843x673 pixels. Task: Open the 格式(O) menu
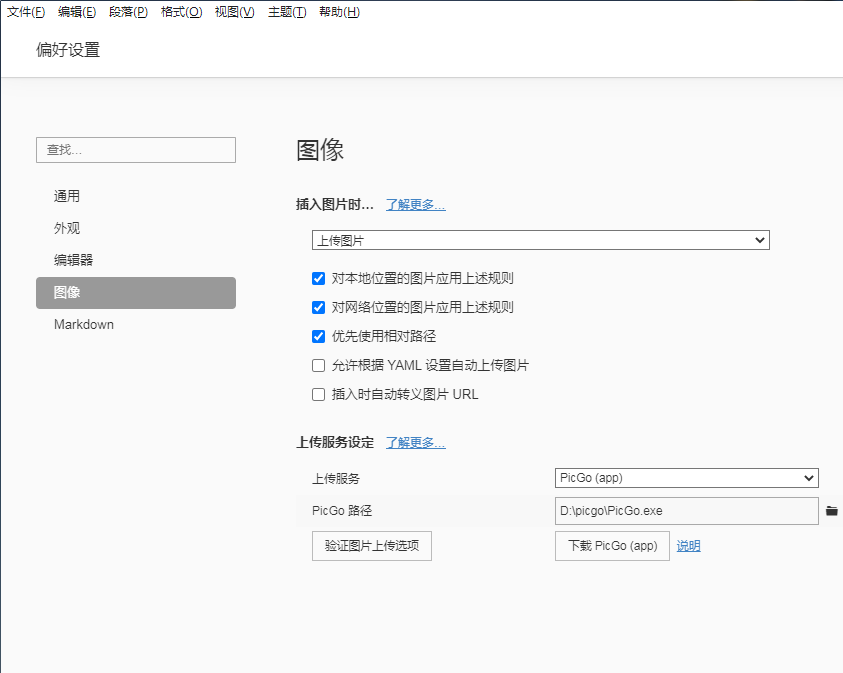click(181, 12)
